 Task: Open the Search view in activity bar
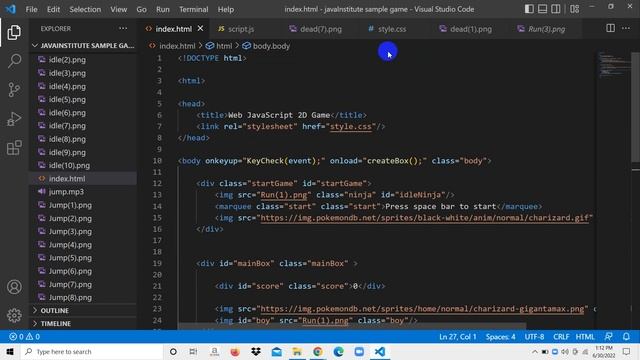(x=14, y=61)
